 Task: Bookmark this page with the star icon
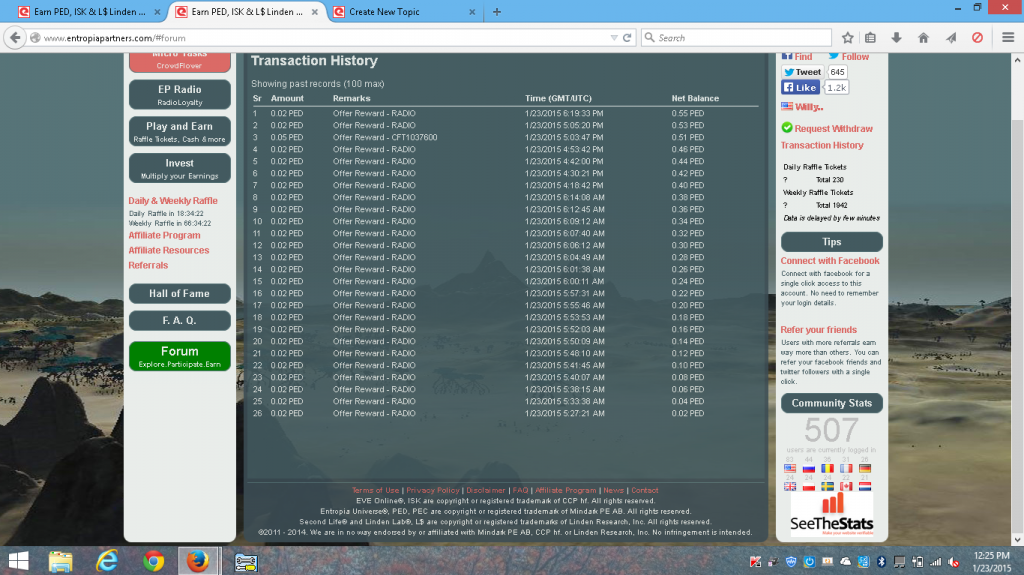848,38
